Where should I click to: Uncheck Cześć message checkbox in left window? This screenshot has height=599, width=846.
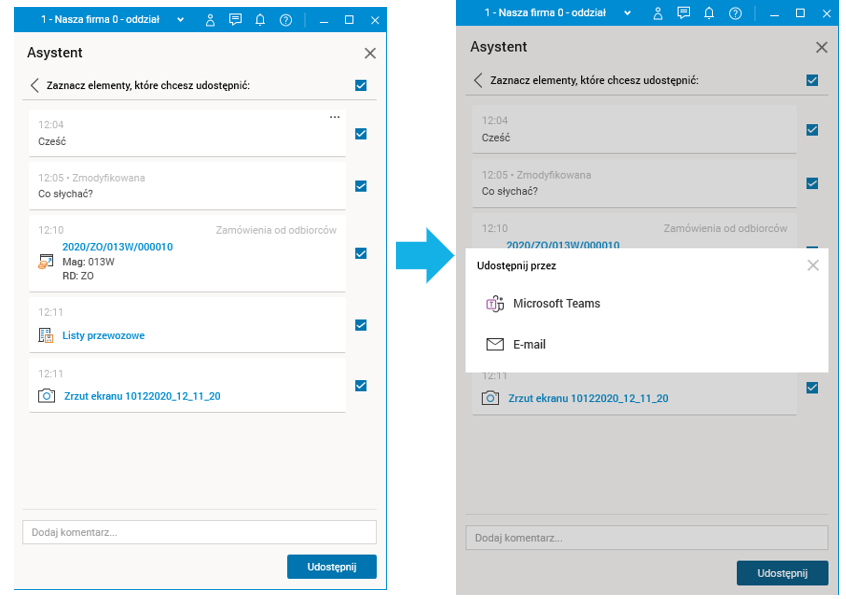pos(361,134)
